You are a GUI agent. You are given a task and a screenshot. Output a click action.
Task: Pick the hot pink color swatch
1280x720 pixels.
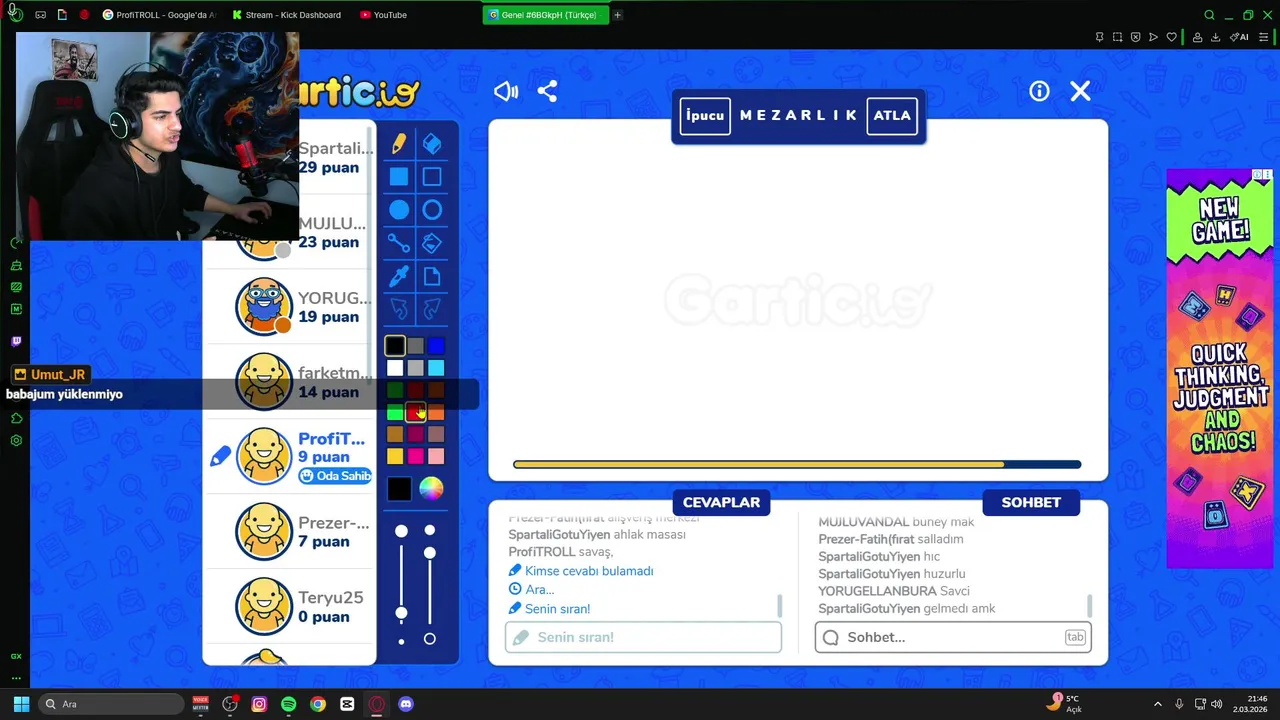tap(416, 456)
